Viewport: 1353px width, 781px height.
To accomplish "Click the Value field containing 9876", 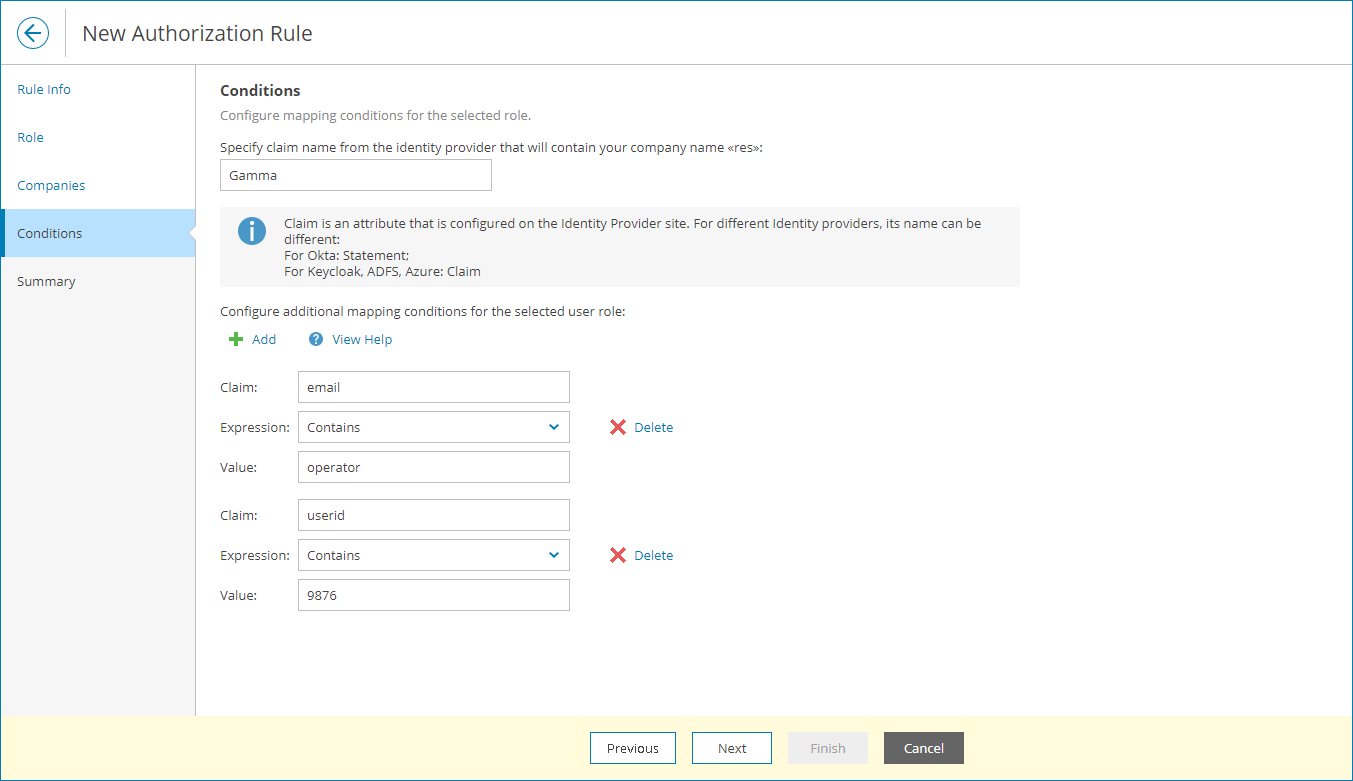I will pos(434,595).
